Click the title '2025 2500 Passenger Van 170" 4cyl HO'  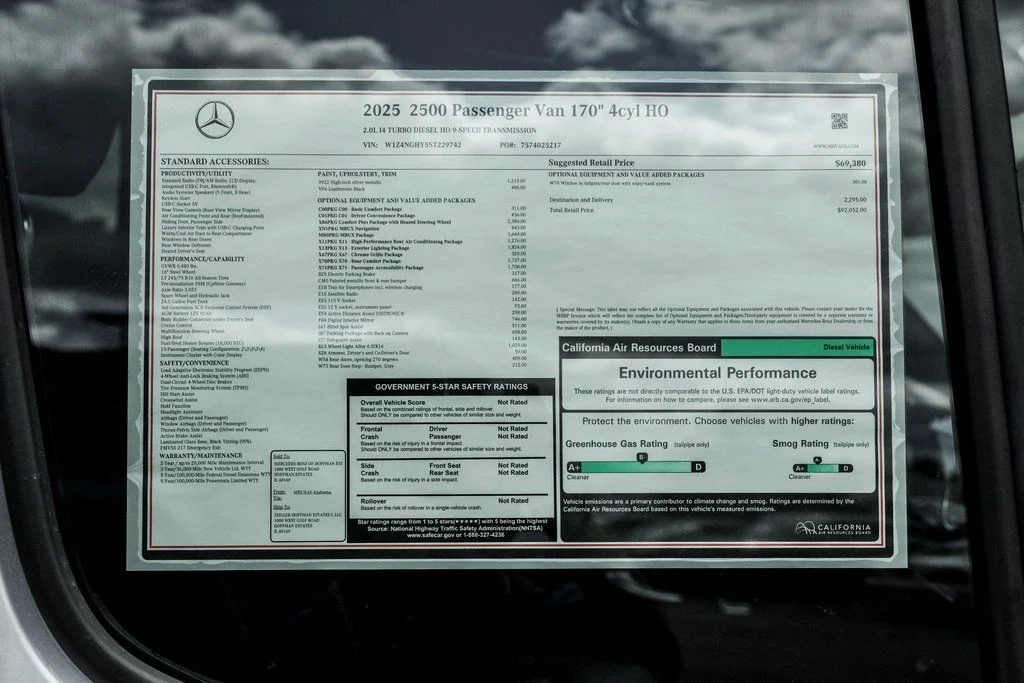(516, 110)
